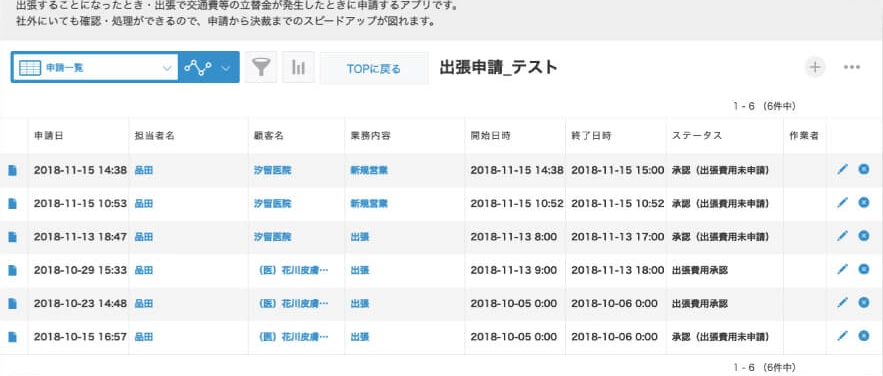The height and width of the screenshot is (376, 883).
Task: Open record details for 2018-11-15 10:53 row
Action: (12, 204)
